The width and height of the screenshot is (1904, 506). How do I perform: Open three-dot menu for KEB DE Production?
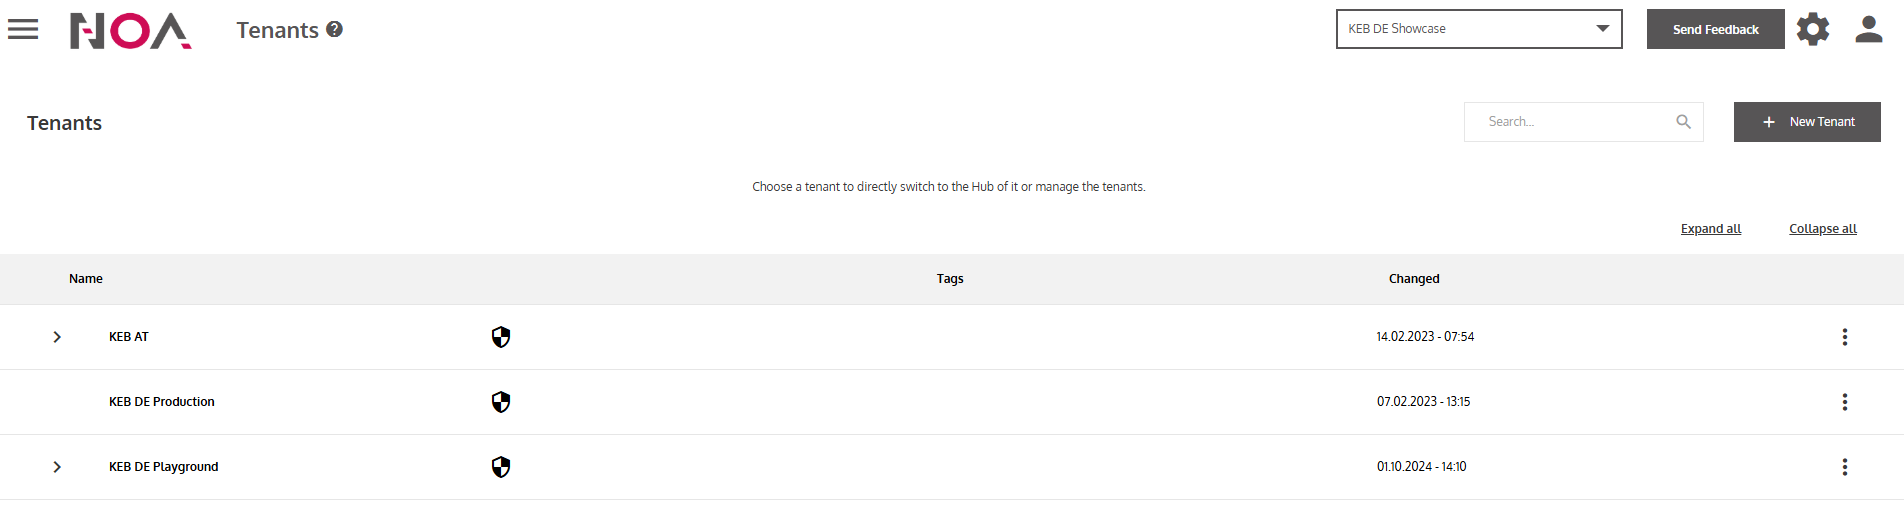point(1844,402)
